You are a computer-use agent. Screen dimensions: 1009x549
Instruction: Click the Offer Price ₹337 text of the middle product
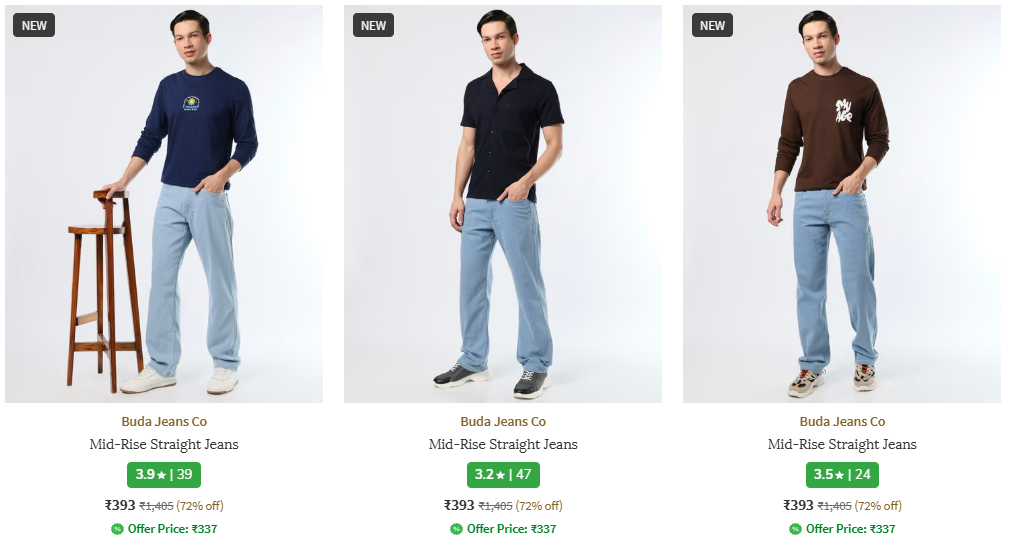511,529
